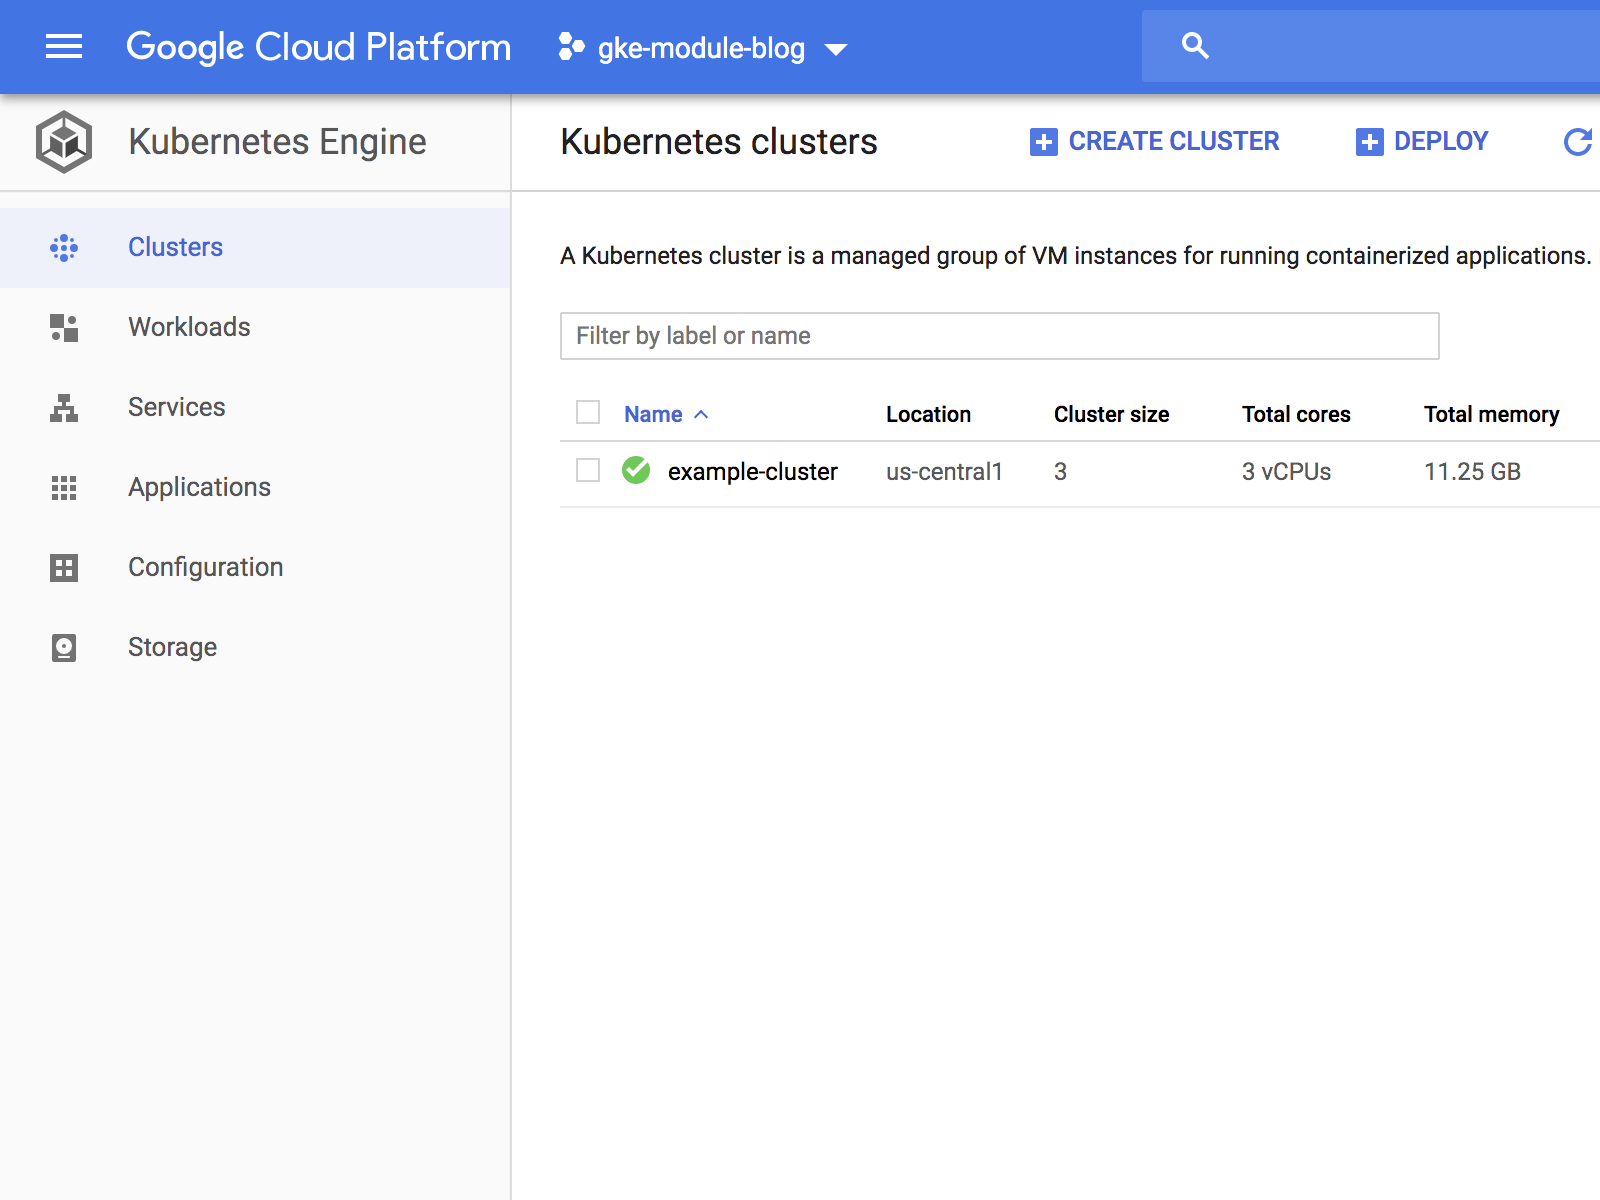Toggle the select-all checkbox in table header
The height and width of the screenshot is (1200, 1600).
tap(588, 412)
